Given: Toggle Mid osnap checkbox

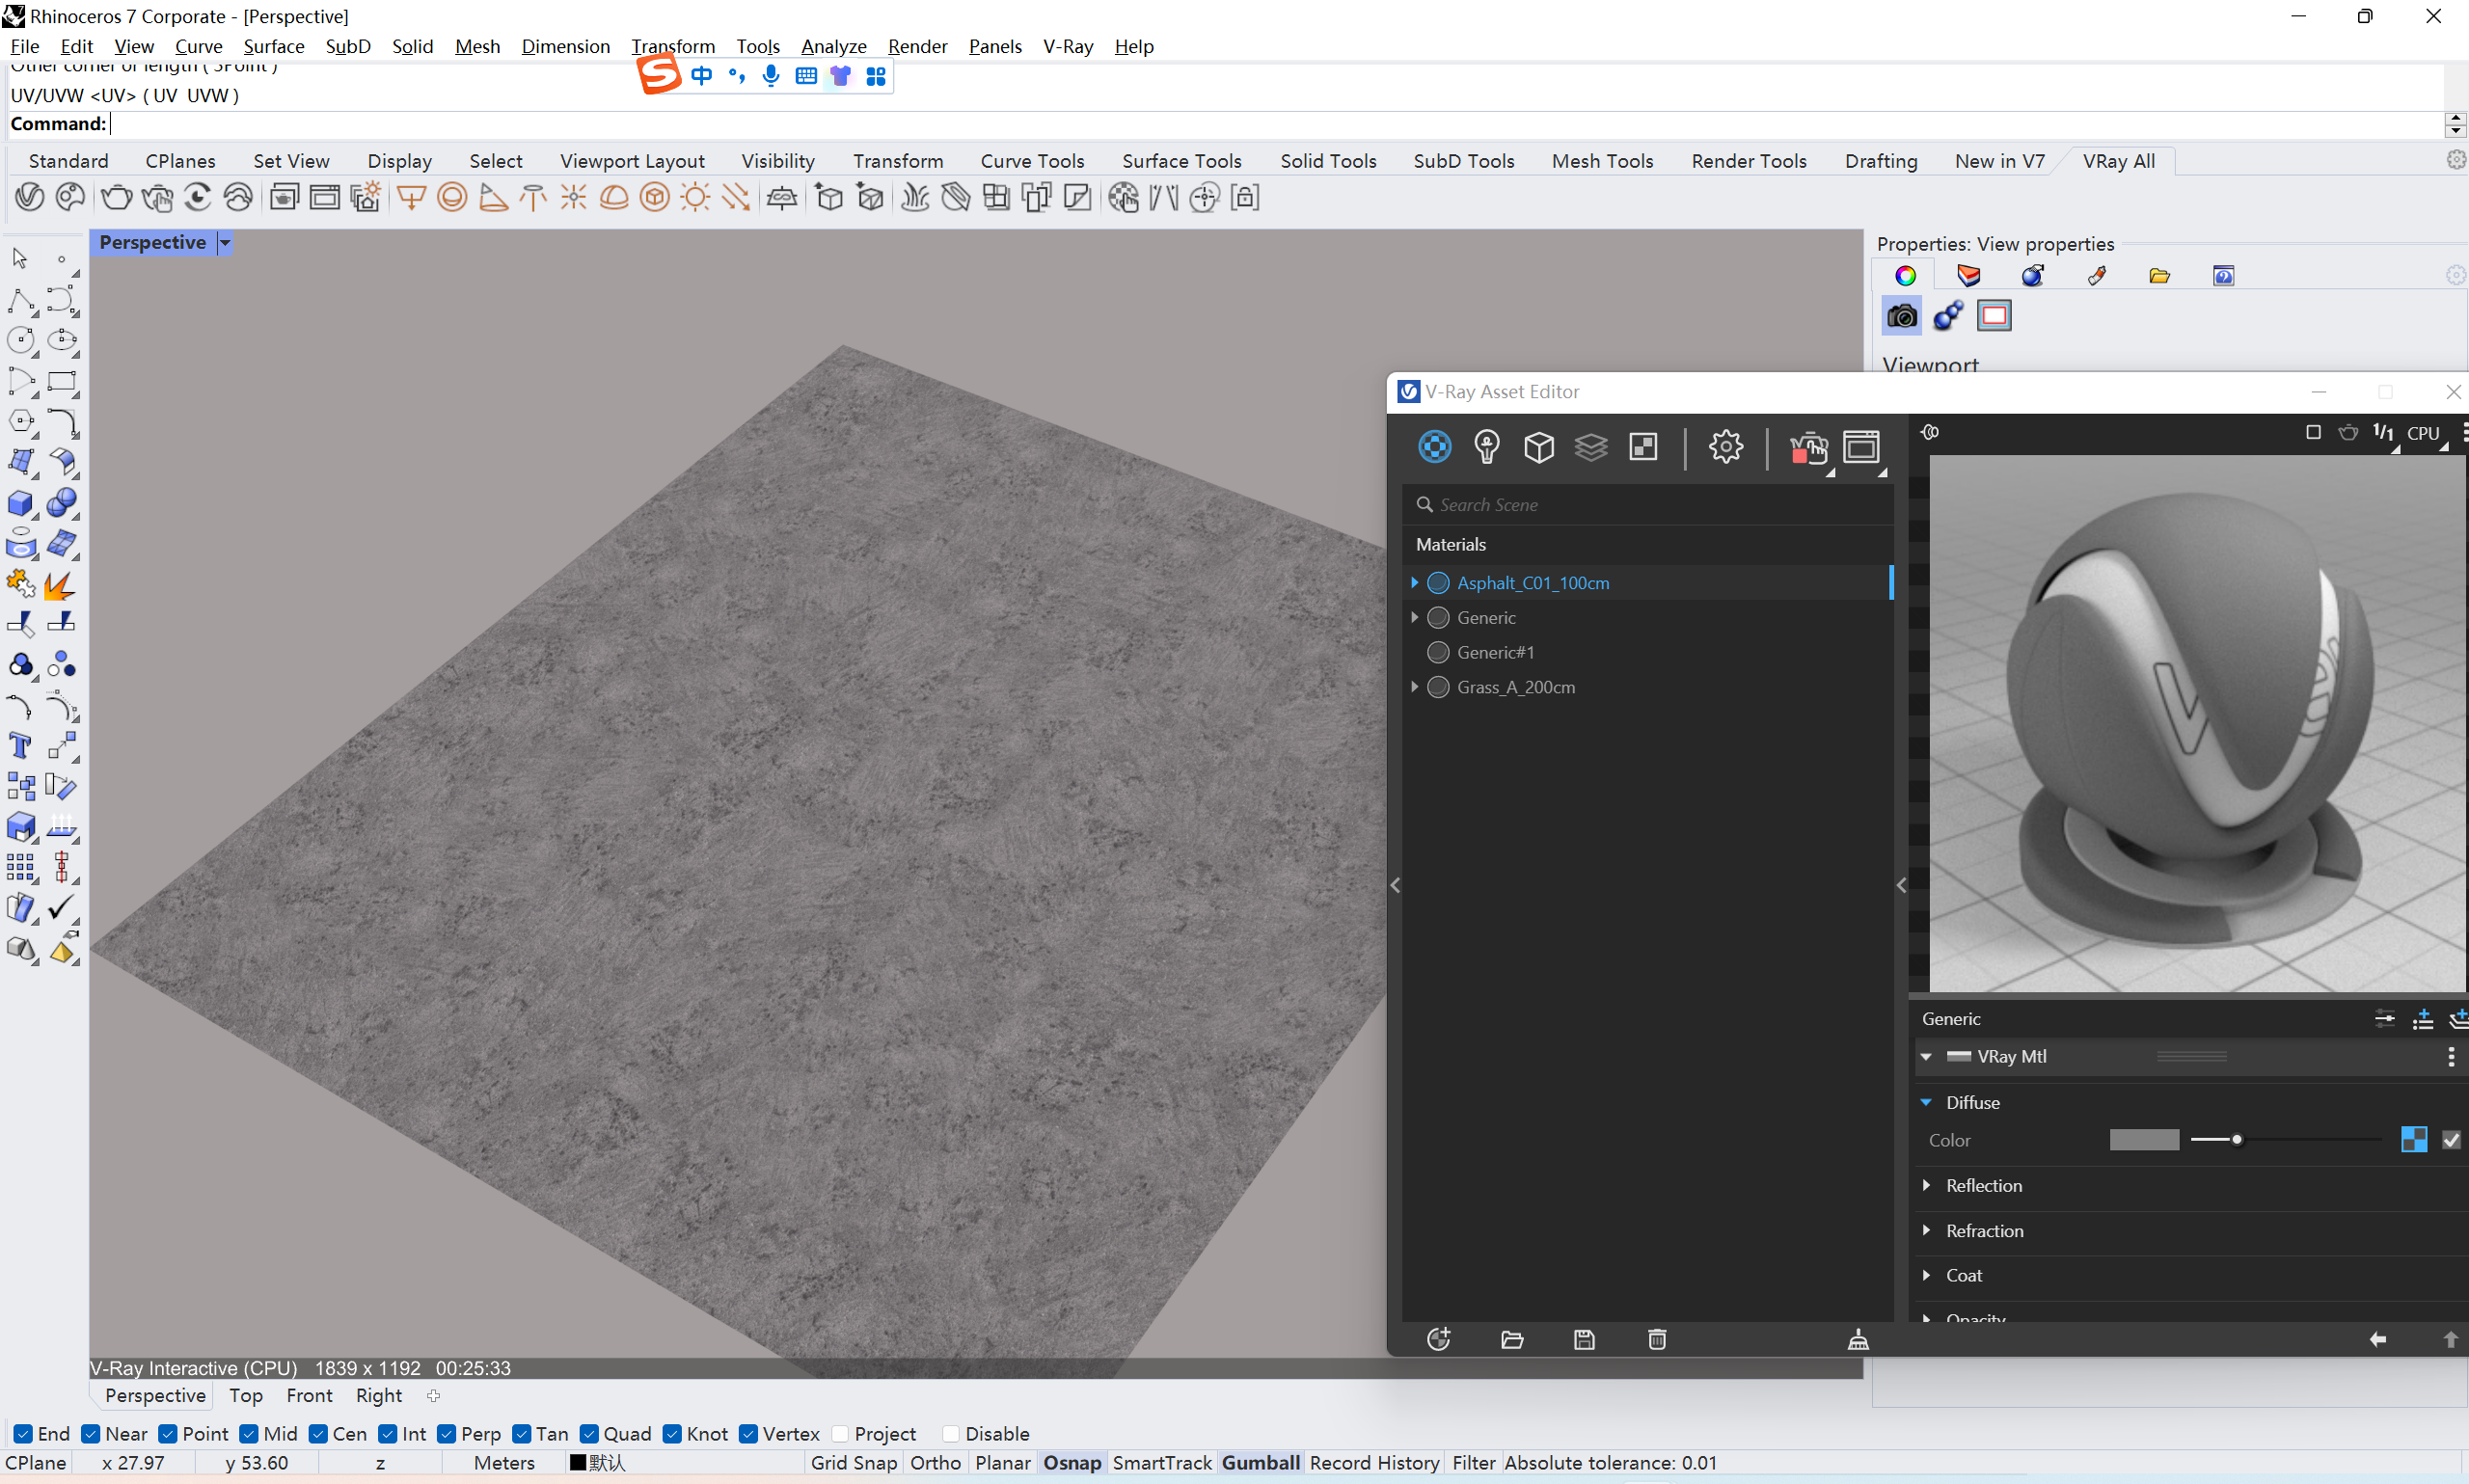Looking at the screenshot, I should (x=249, y=1433).
